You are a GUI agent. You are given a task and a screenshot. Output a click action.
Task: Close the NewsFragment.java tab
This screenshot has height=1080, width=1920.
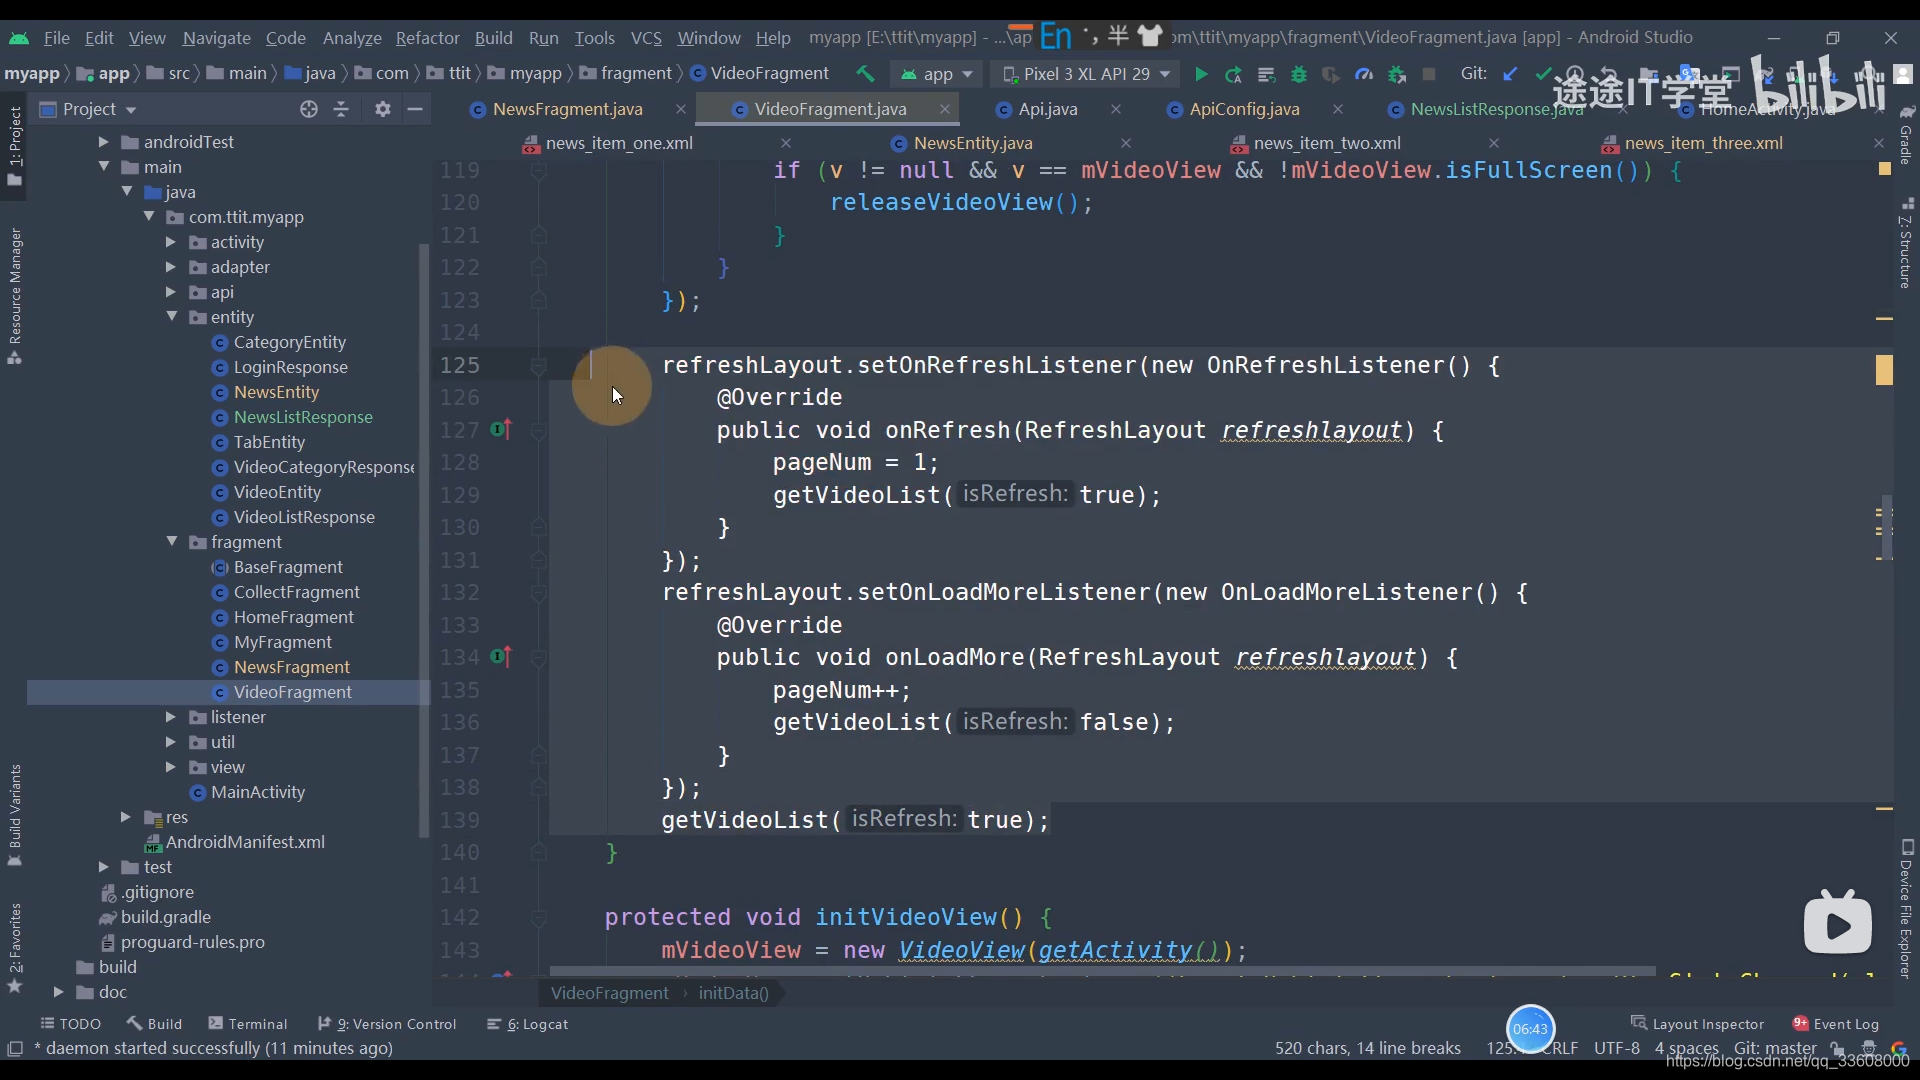tap(681, 109)
